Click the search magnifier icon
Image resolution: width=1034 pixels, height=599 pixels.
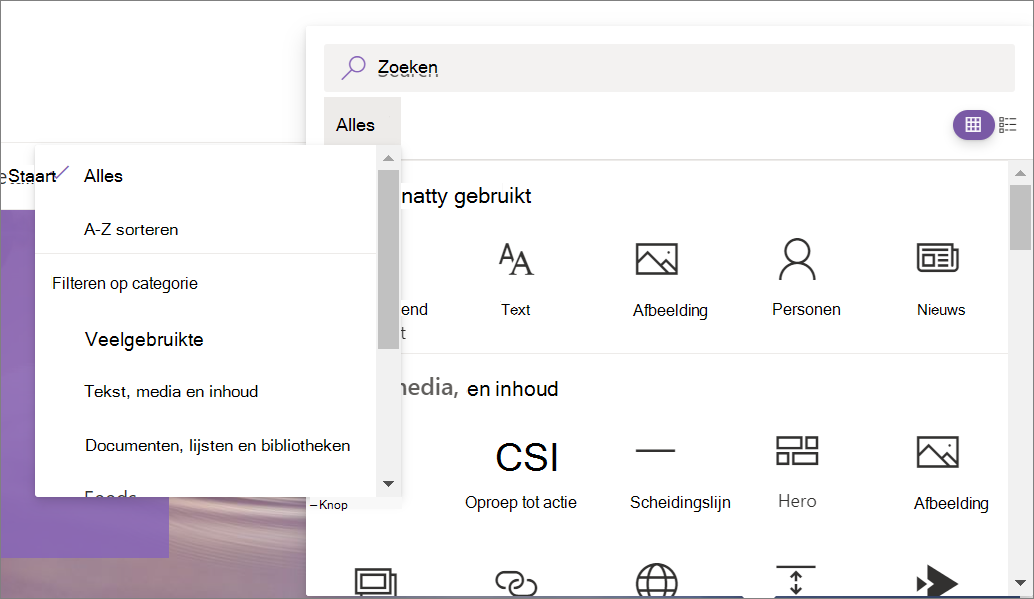click(x=353, y=67)
